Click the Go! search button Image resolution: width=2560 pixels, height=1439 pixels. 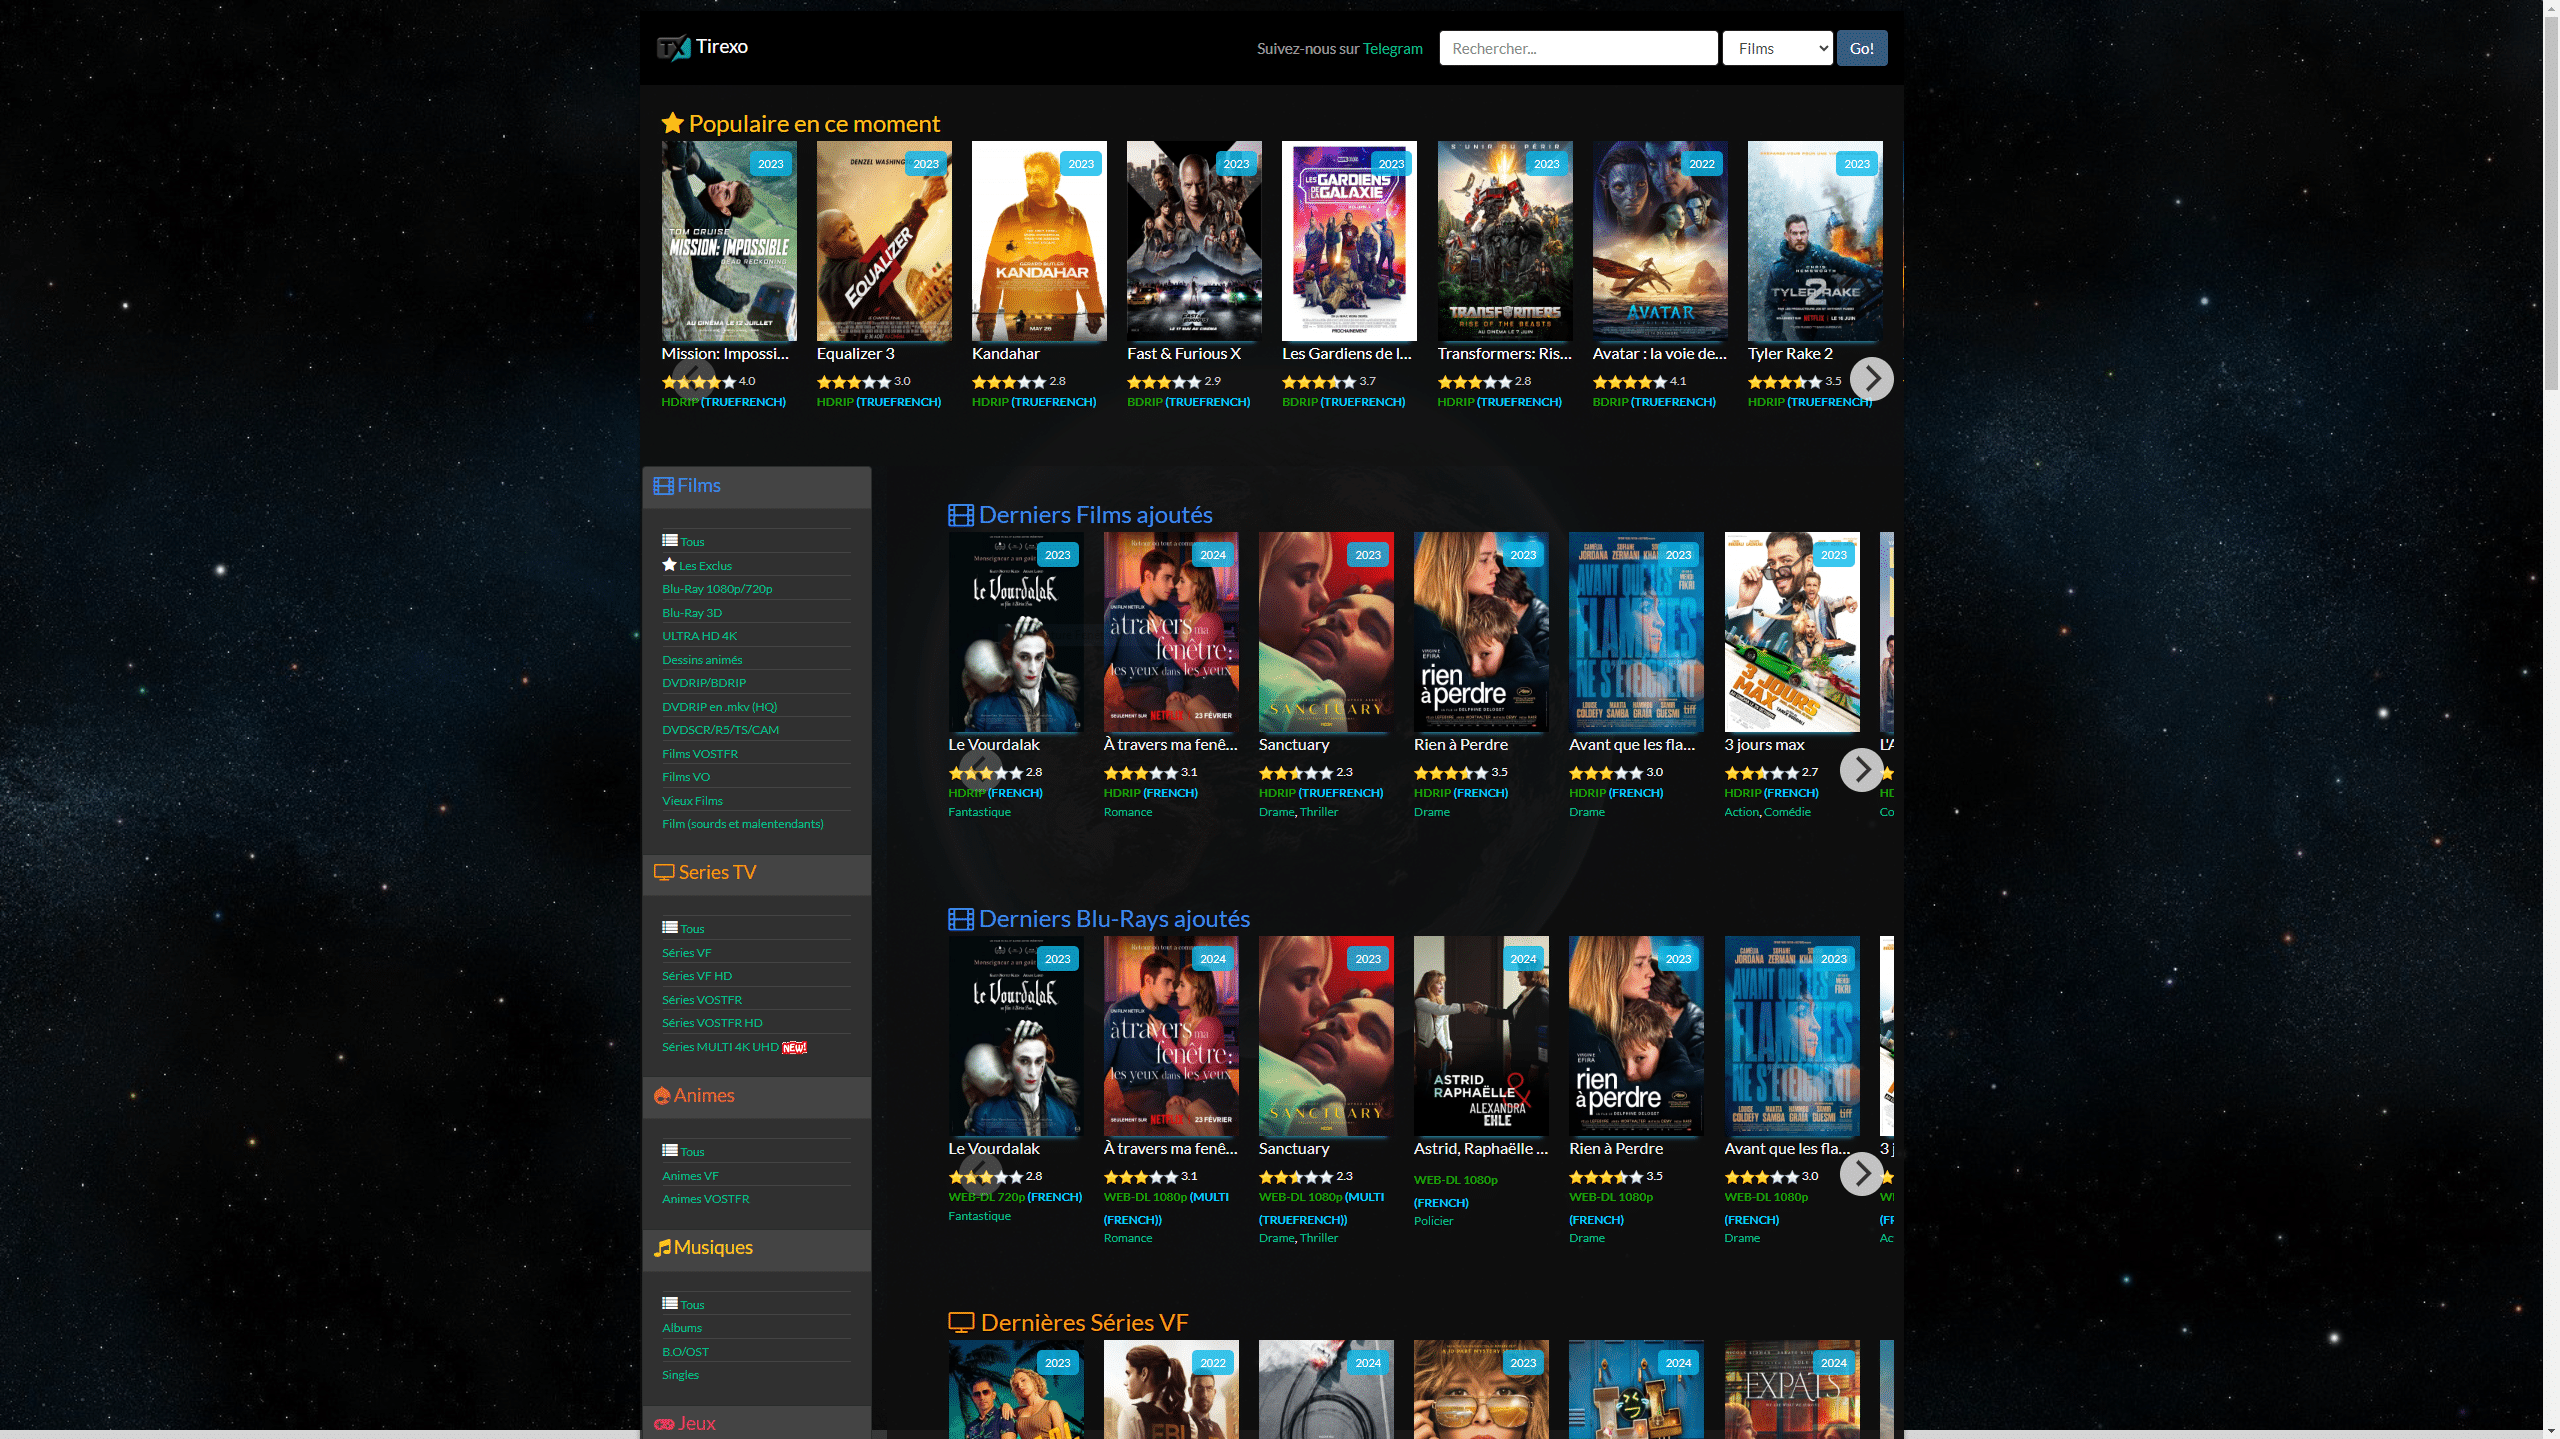(x=1862, y=47)
